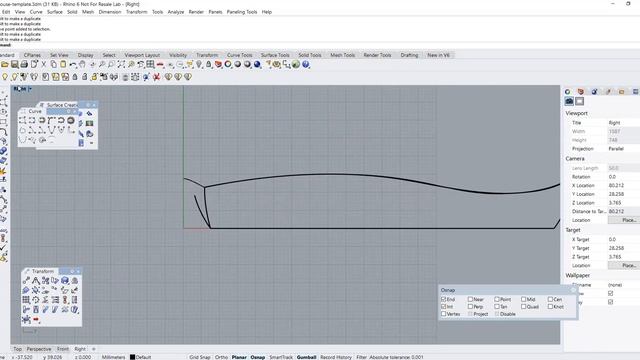The height and width of the screenshot is (360, 640).
Task: Click the red X scissors icon
Action: (x=156, y=77)
